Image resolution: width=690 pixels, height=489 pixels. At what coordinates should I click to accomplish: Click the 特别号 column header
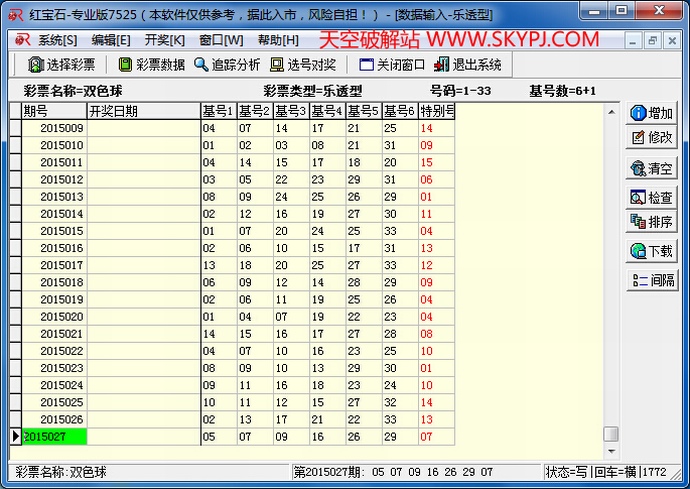(437, 111)
